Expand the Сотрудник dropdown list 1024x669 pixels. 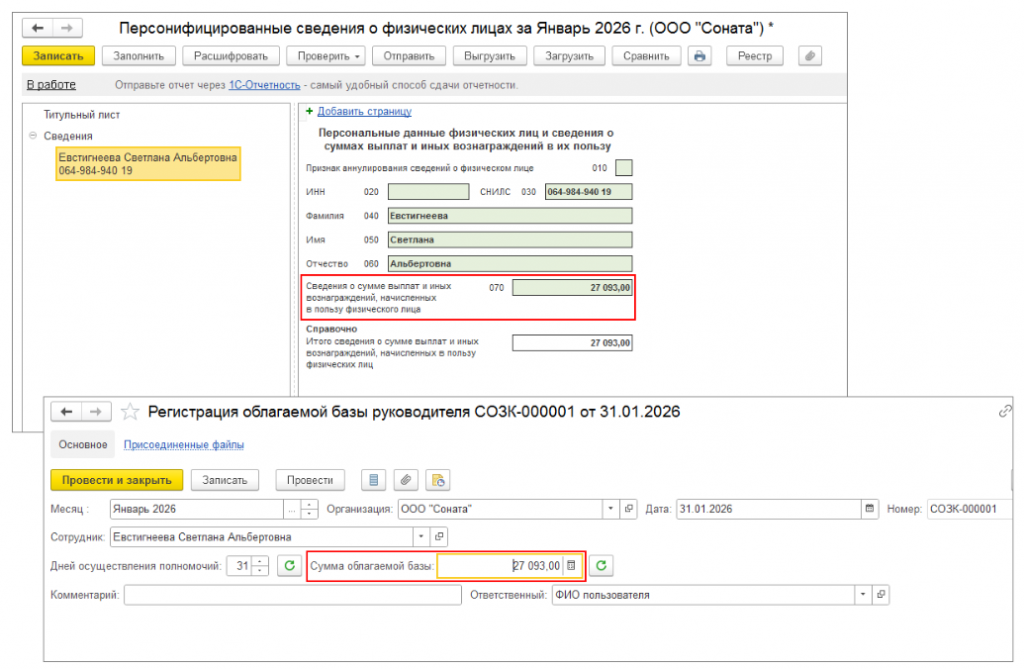click(421, 536)
